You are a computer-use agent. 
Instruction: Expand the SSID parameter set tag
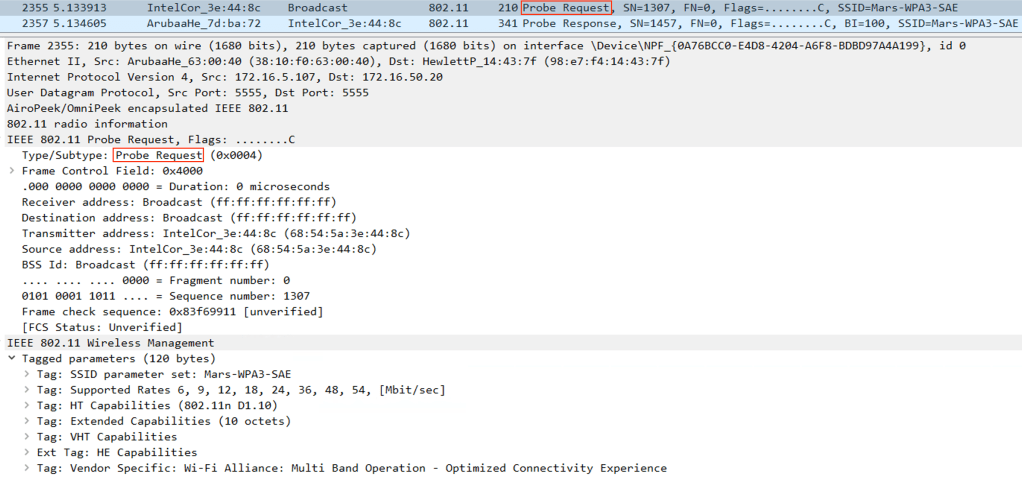26,374
